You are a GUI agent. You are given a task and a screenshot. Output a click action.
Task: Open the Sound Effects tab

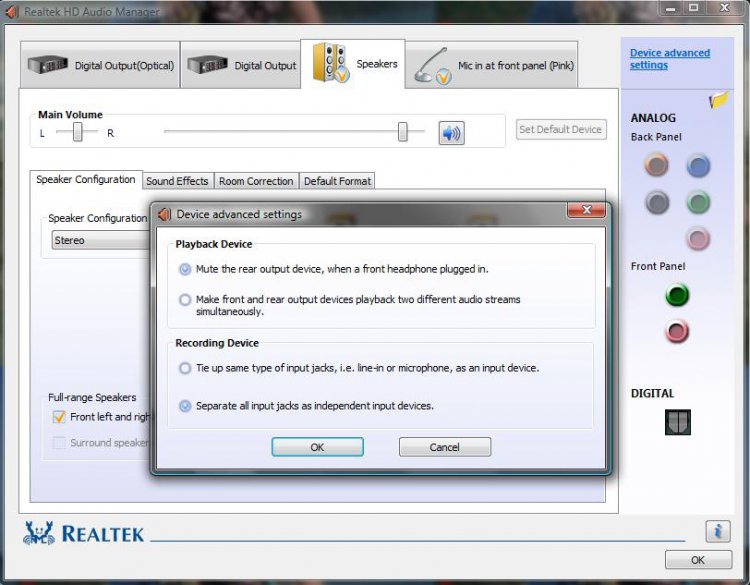tap(177, 181)
